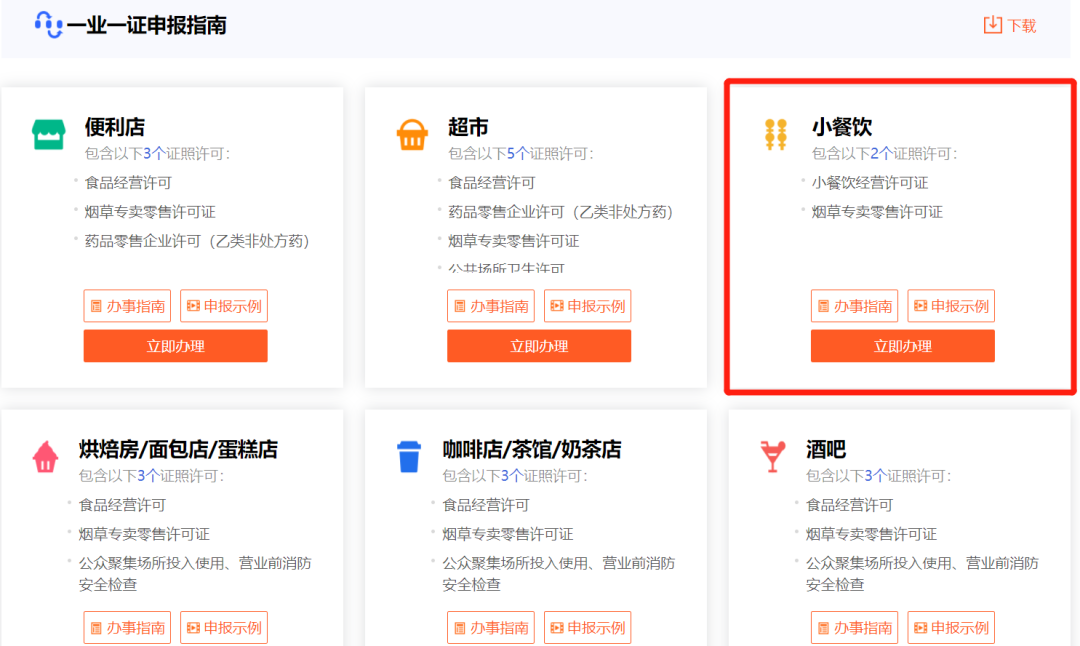Open 办事指南 for 咖啡店/茶馆/奶茶店
This screenshot has height=646, width=1080.
click(x=490, y=627)
